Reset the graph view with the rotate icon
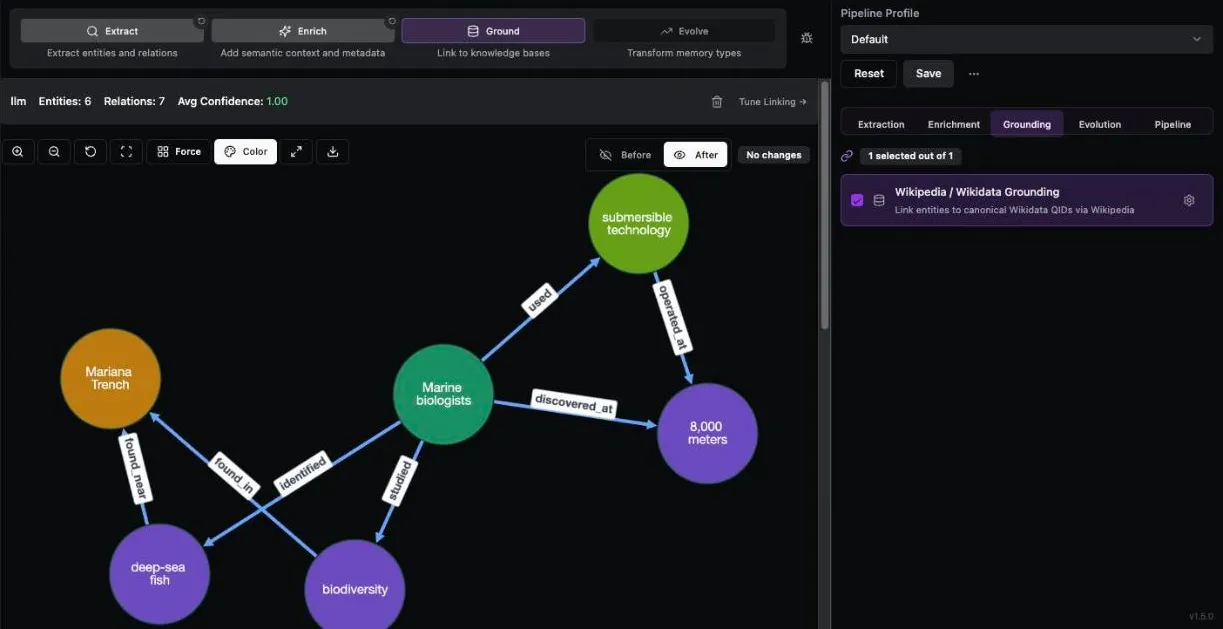The width and height of the screenshot is (1223, 629). click(90, 152)
